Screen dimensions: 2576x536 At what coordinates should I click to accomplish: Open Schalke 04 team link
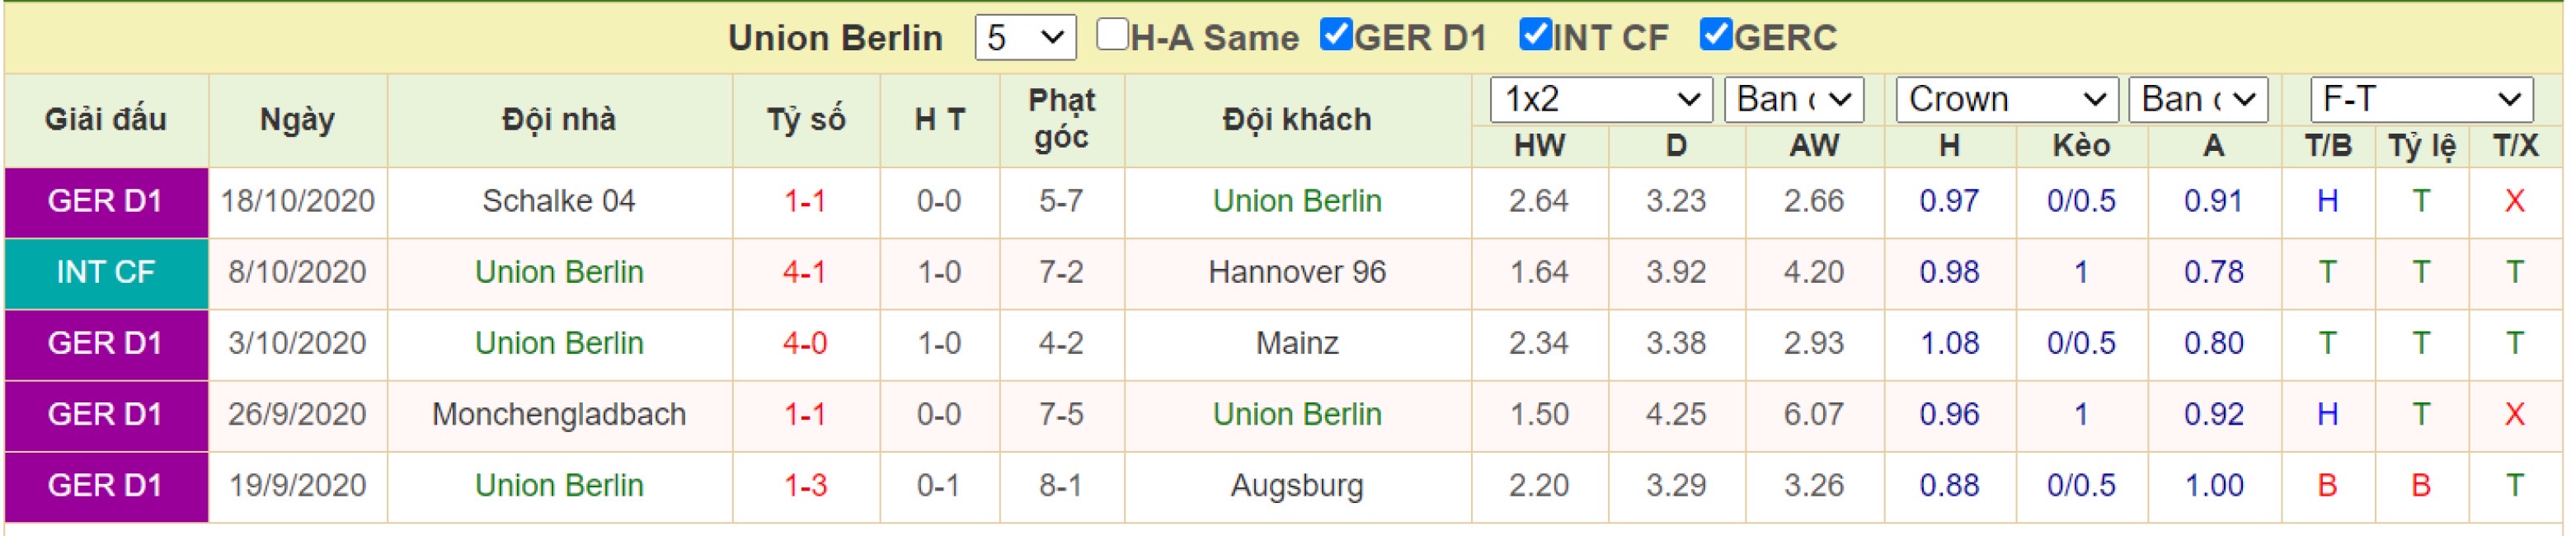tap(559, 201)
